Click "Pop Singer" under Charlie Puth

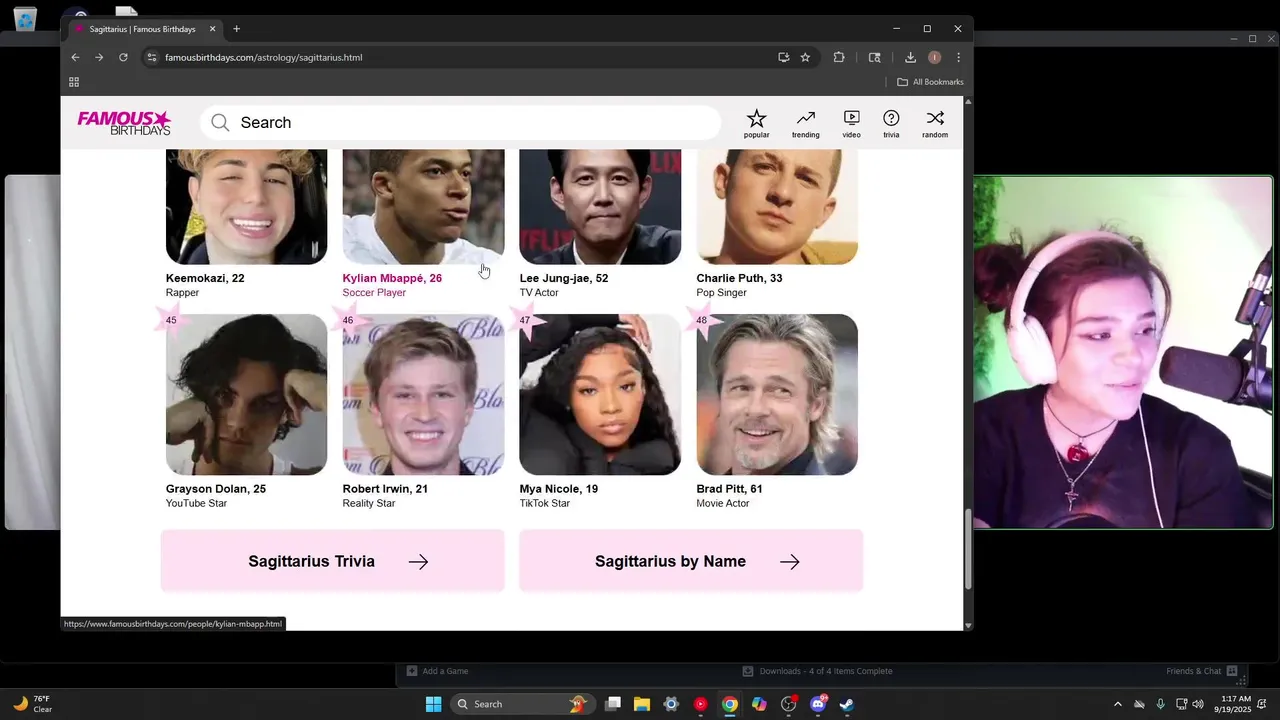tap(724, 292)
